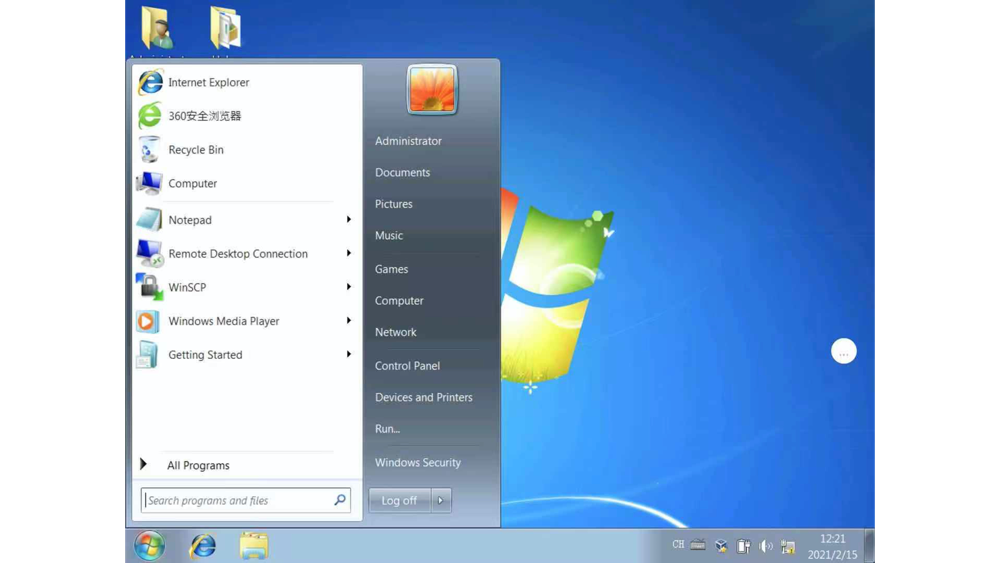
Task: Open shutdown options arrow beside Log off
Action: pos(441,501)
